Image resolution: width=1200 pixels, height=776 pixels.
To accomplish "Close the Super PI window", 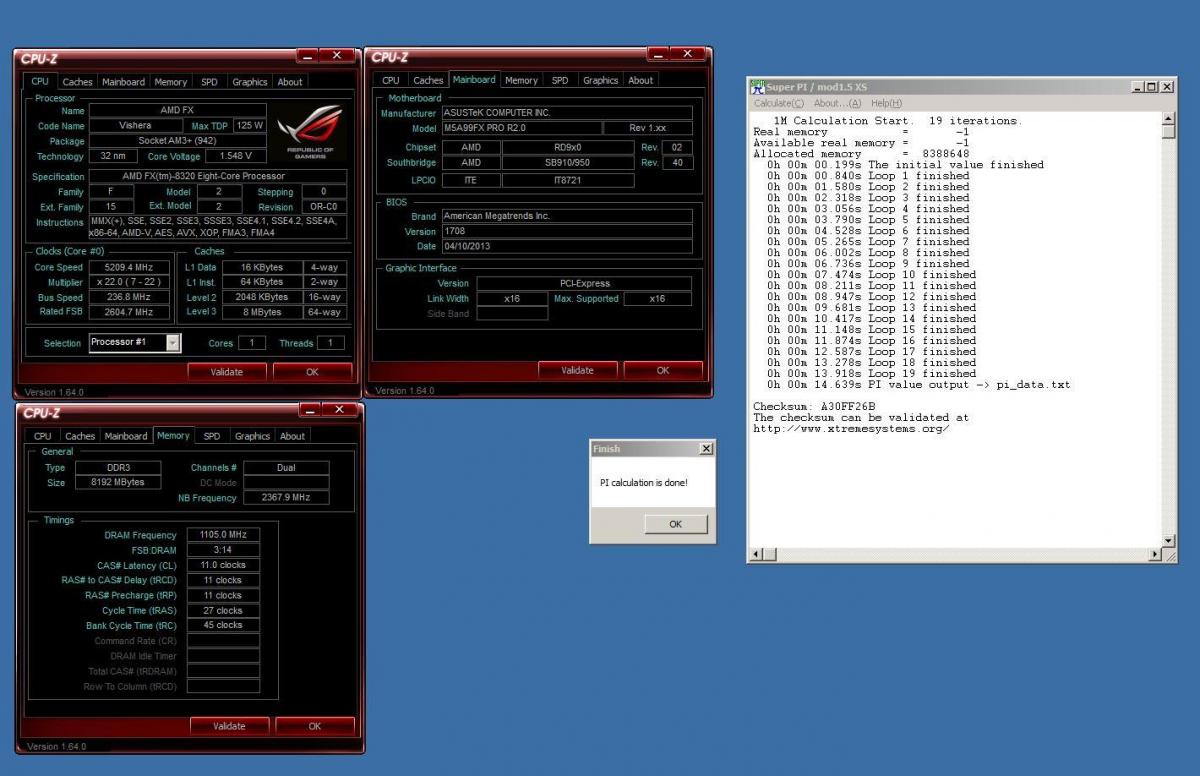I will 1167,87.
